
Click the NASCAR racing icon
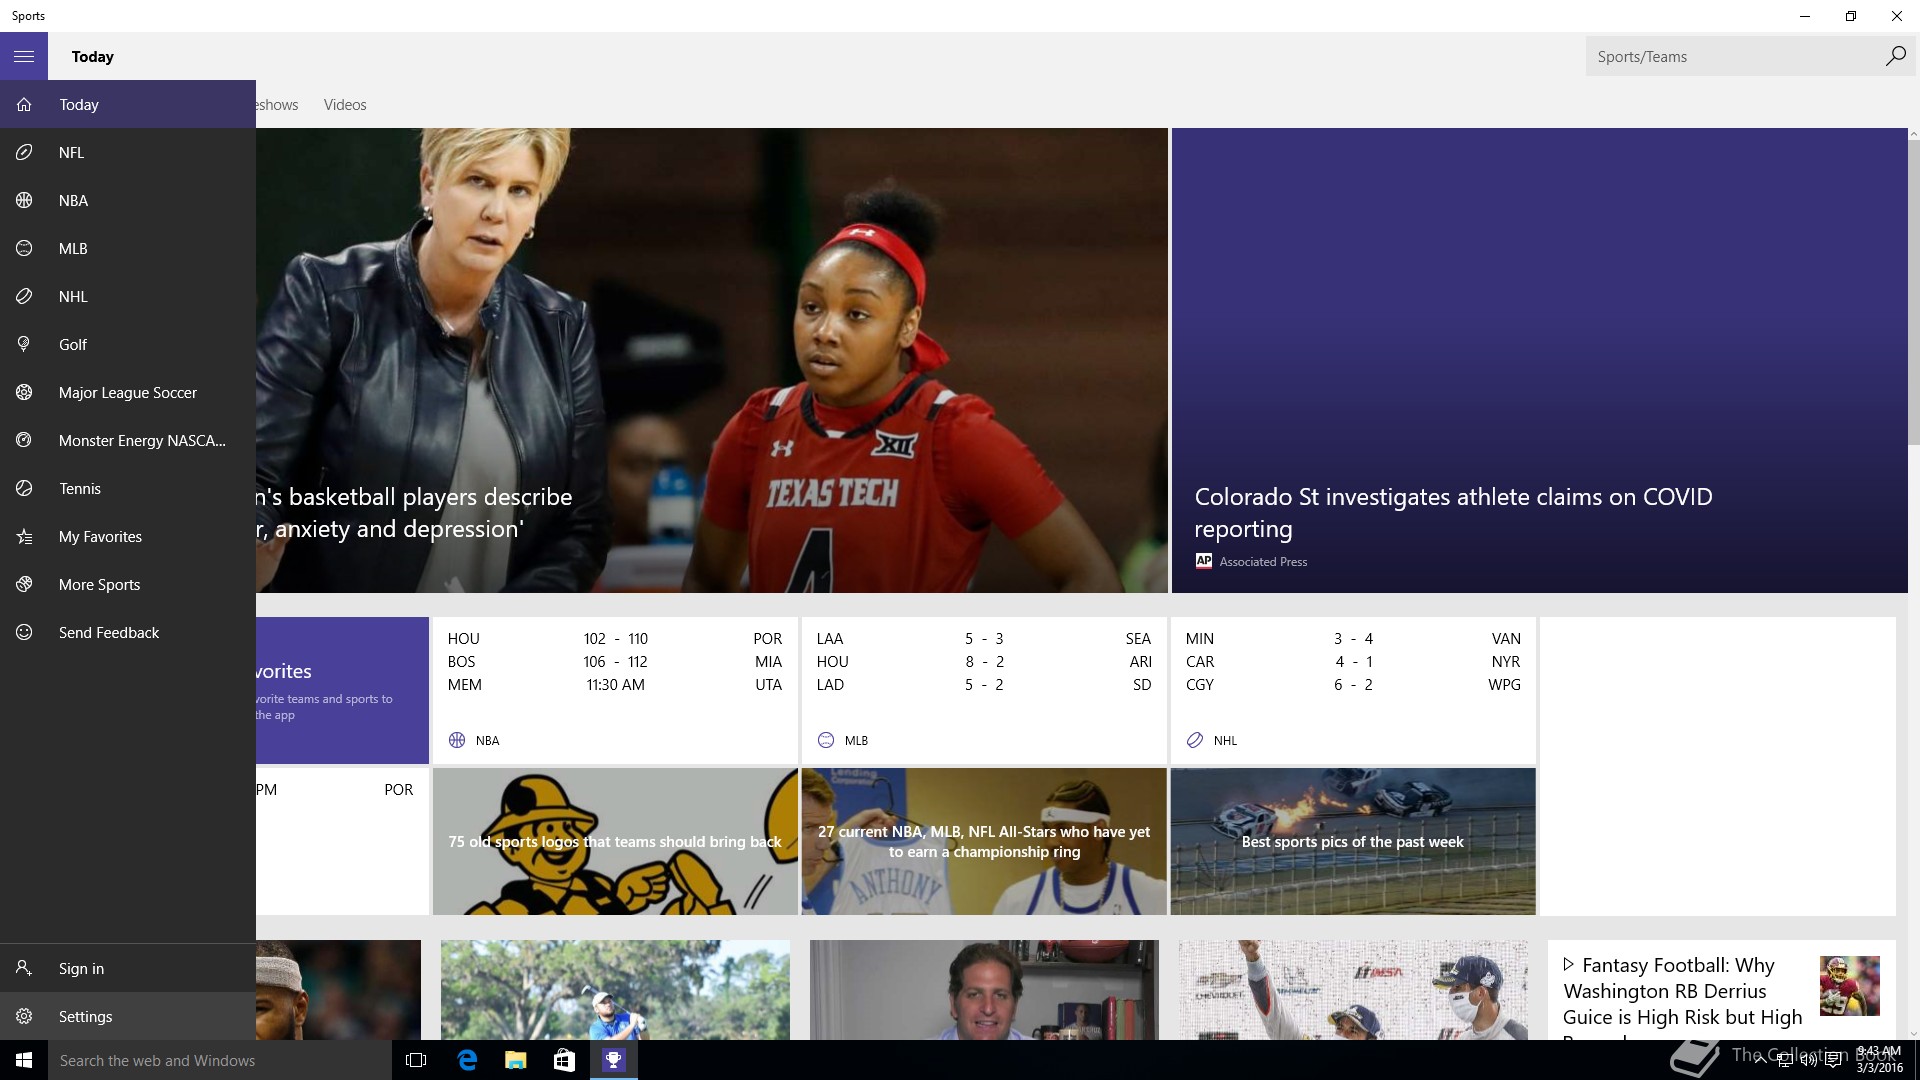coord(24,440)
